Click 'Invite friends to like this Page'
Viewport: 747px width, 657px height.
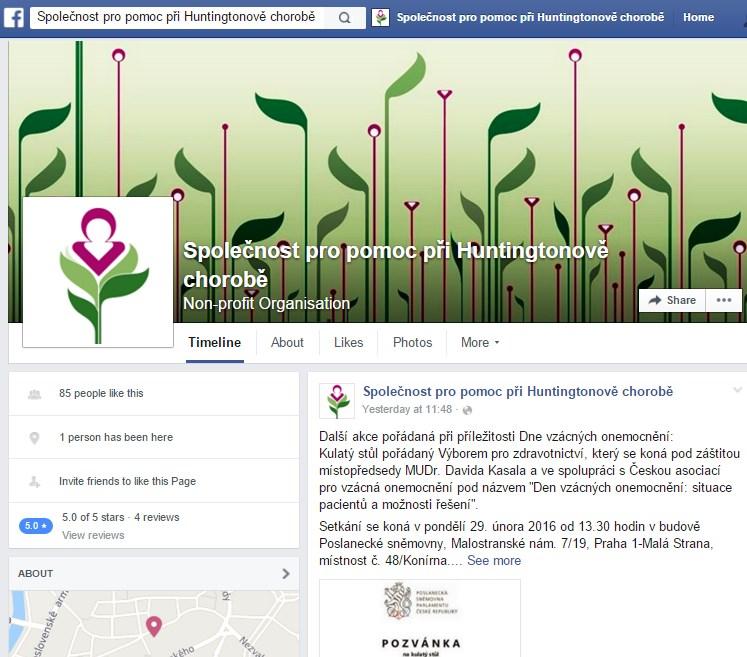click(127, 481)
